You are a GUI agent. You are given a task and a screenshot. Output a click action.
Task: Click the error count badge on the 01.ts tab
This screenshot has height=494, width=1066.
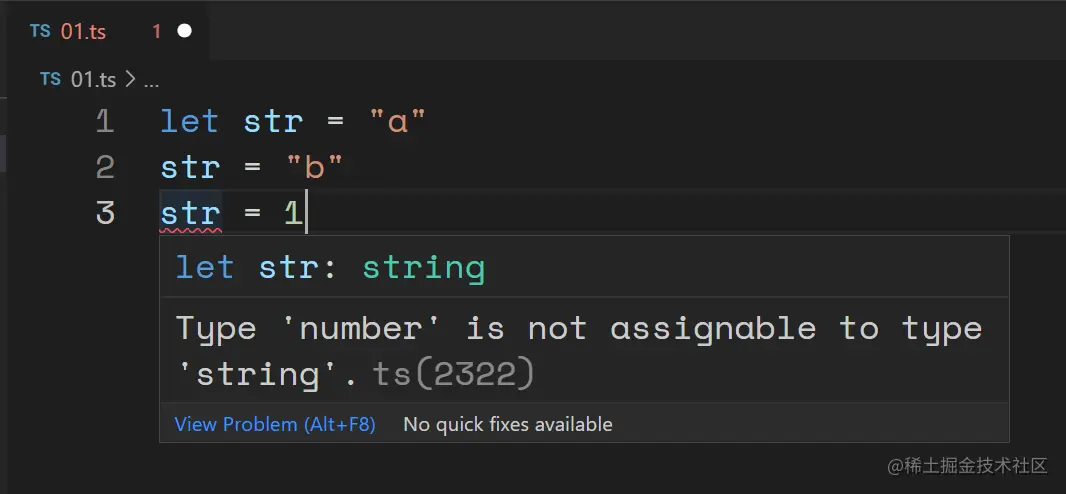tap(156, 31)
